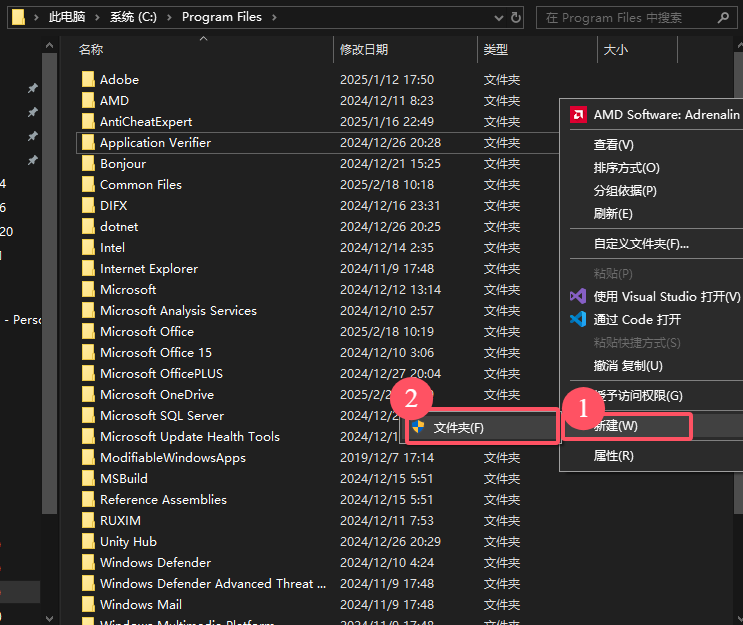Click the 名称 column header
Viewport: 743px width, 625px height.
click(x=91, y=49)
